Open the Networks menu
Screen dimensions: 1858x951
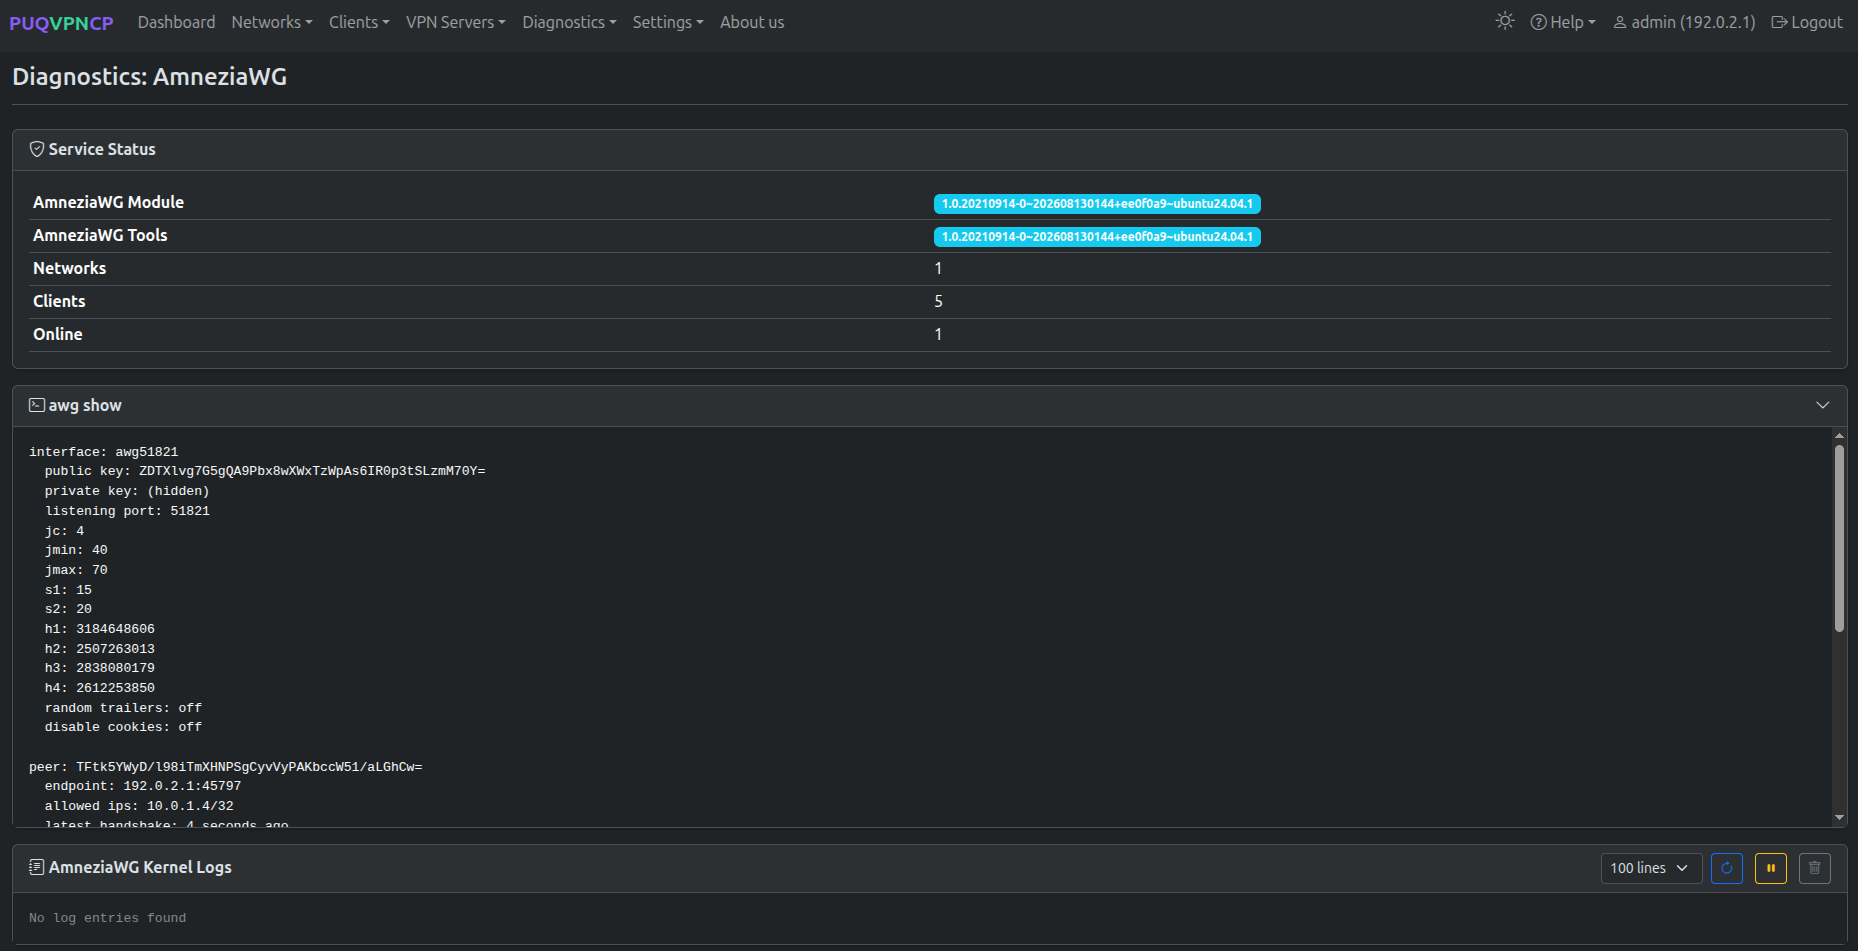(272, 22)
